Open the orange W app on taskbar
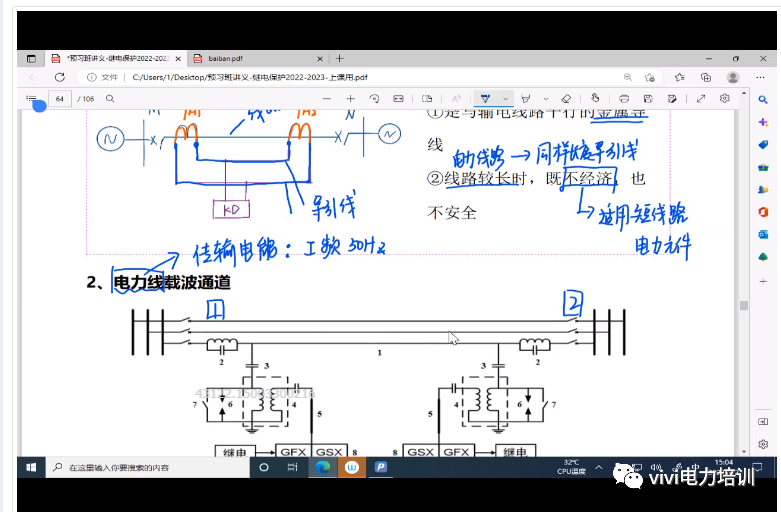 (352, 468)
